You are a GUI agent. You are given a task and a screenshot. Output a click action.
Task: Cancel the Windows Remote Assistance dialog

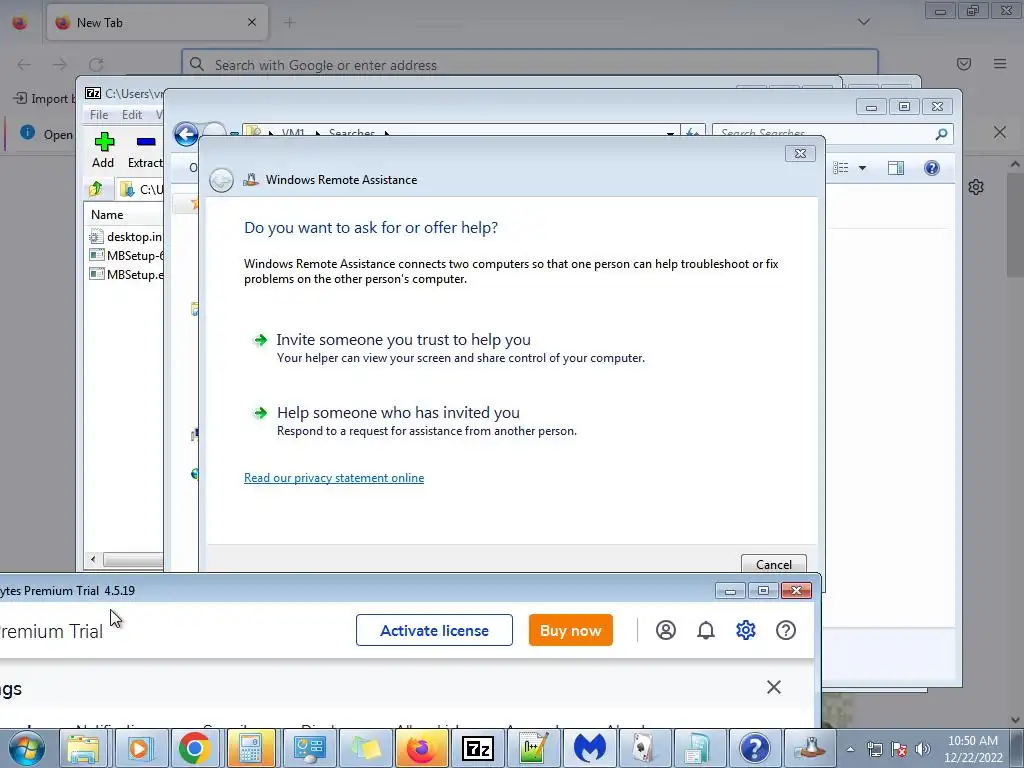point(774,564)
